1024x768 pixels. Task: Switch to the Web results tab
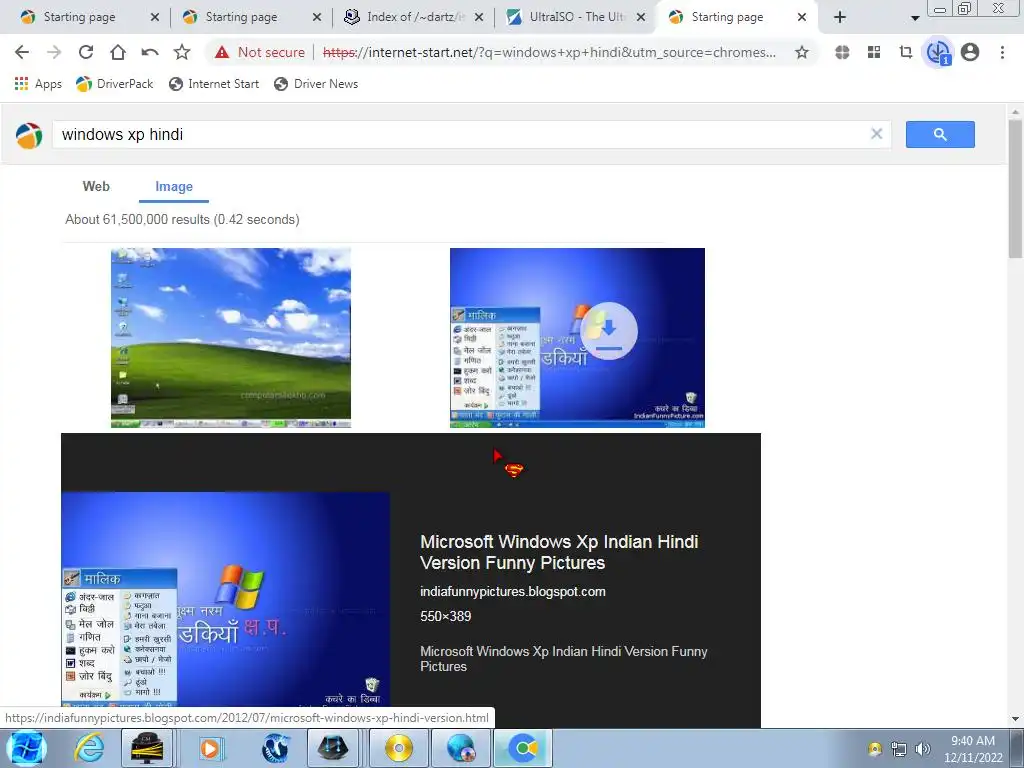(96, 187)
